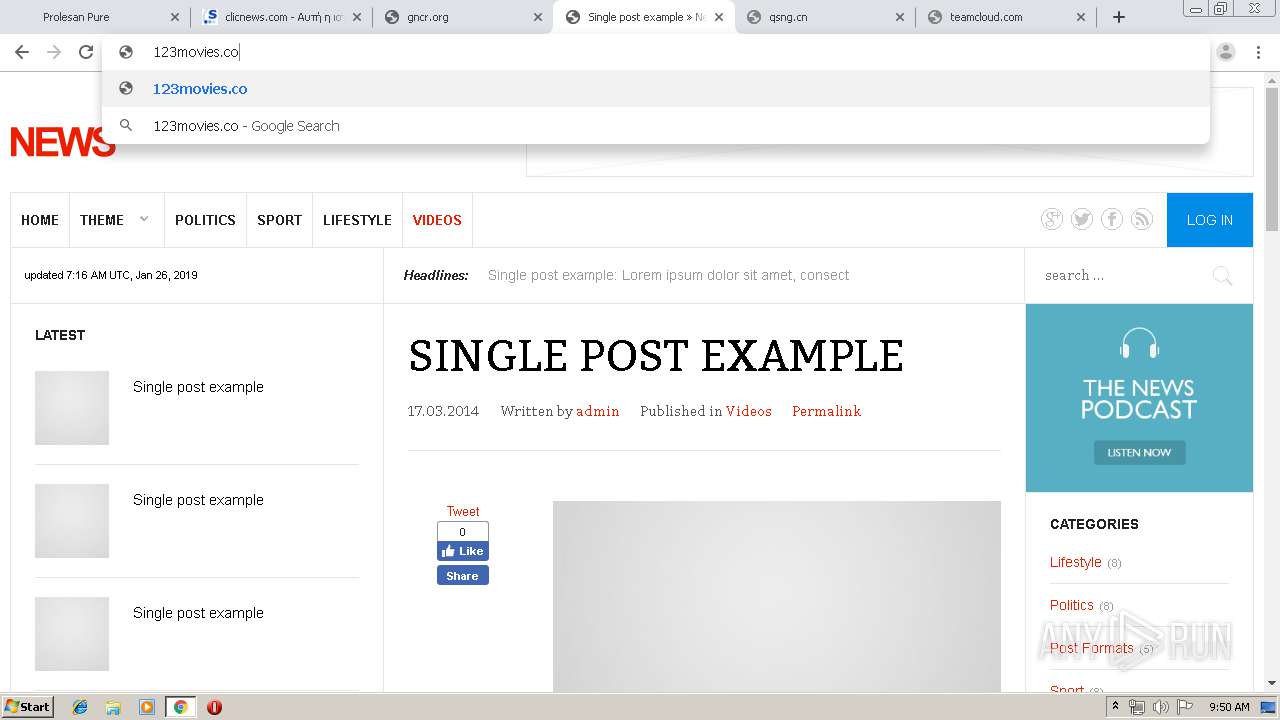
Task: Select the 123movies.co URL suggestion
Action: [656, 89]
